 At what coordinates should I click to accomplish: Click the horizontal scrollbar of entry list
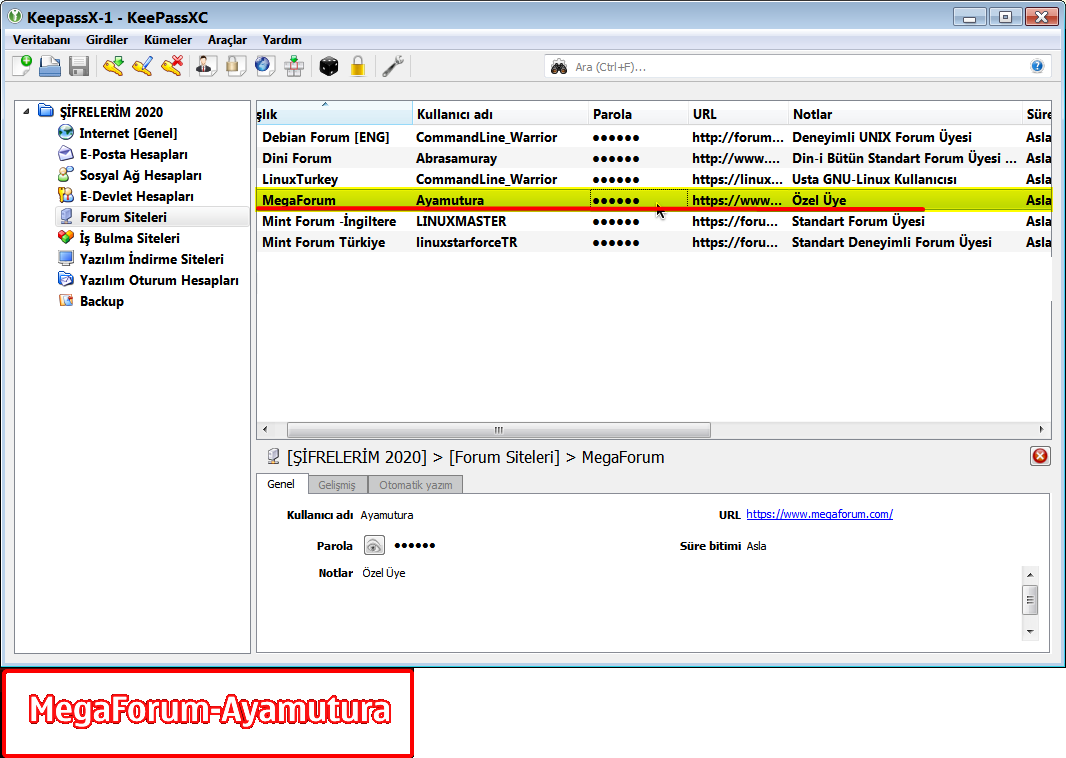[498, 430]
